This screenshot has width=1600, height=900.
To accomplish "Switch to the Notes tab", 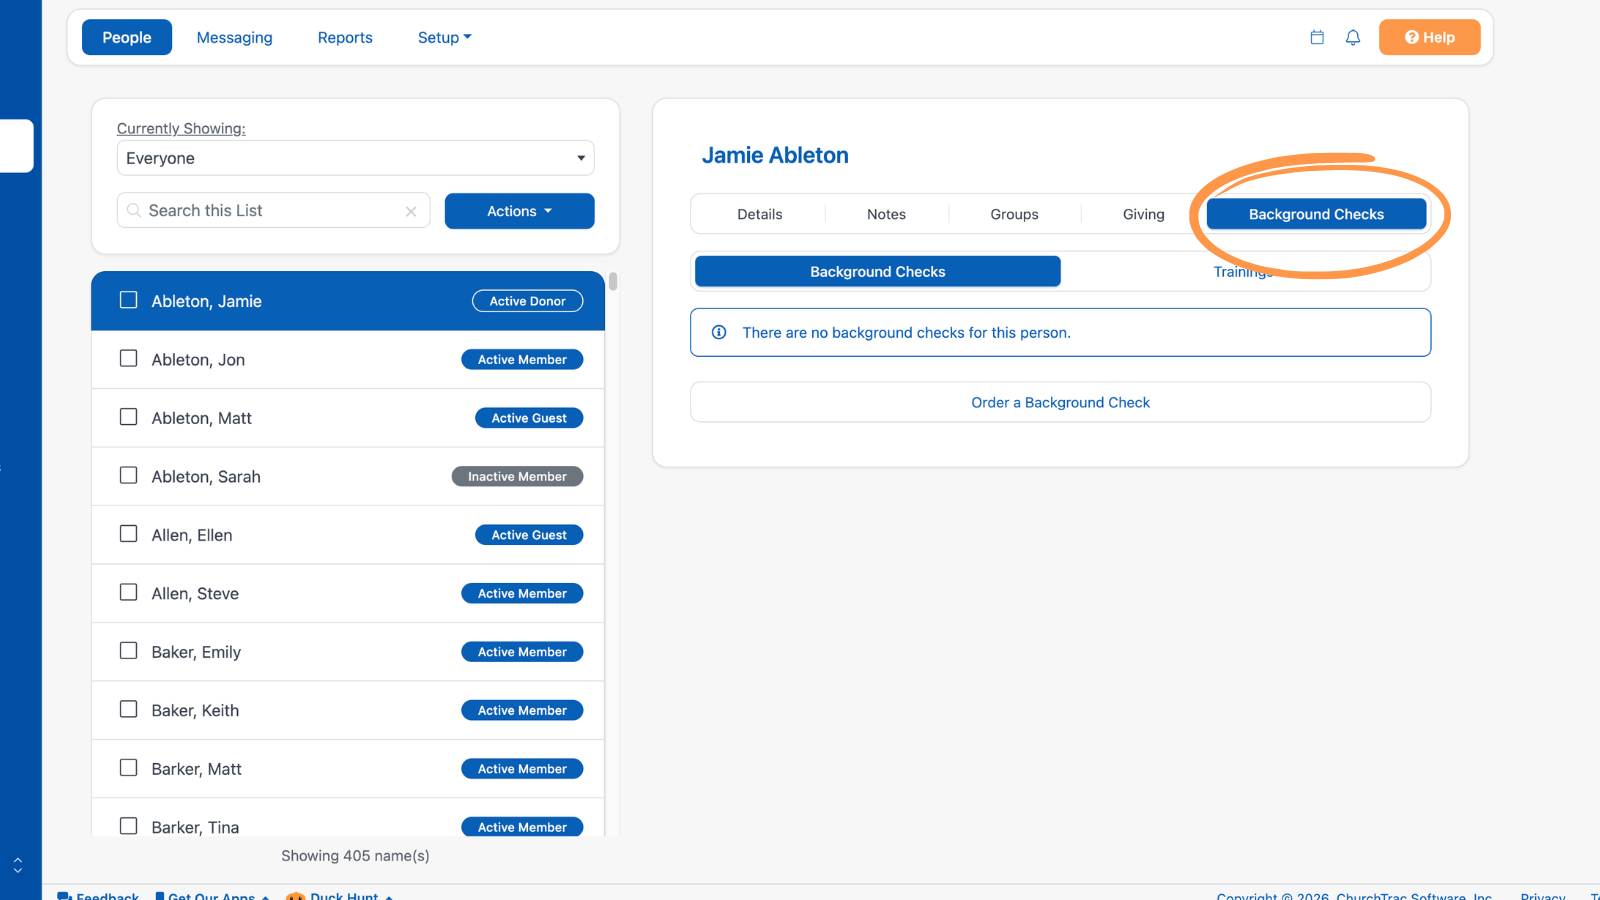I will pyautogui.click(x=886, y=214).
